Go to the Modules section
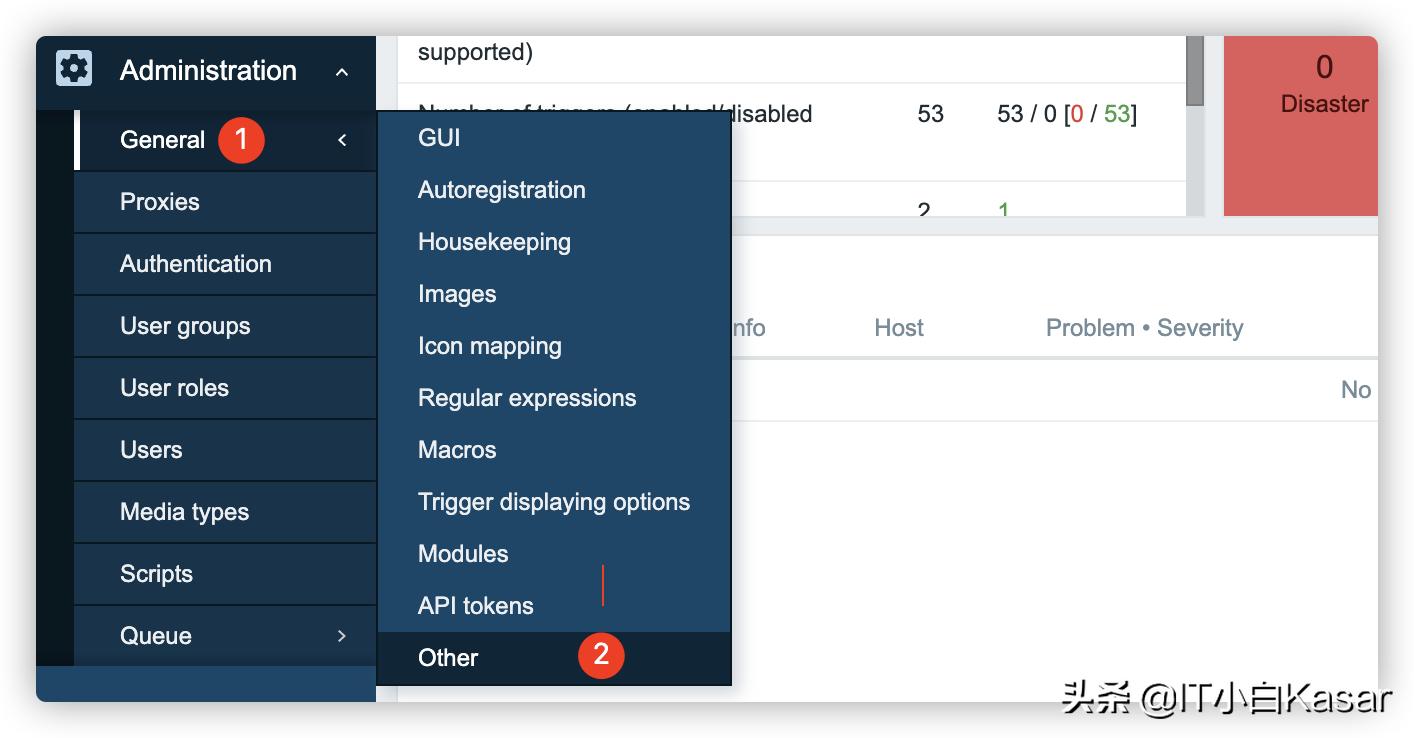 pyautogui.click(x=463, y=553)
